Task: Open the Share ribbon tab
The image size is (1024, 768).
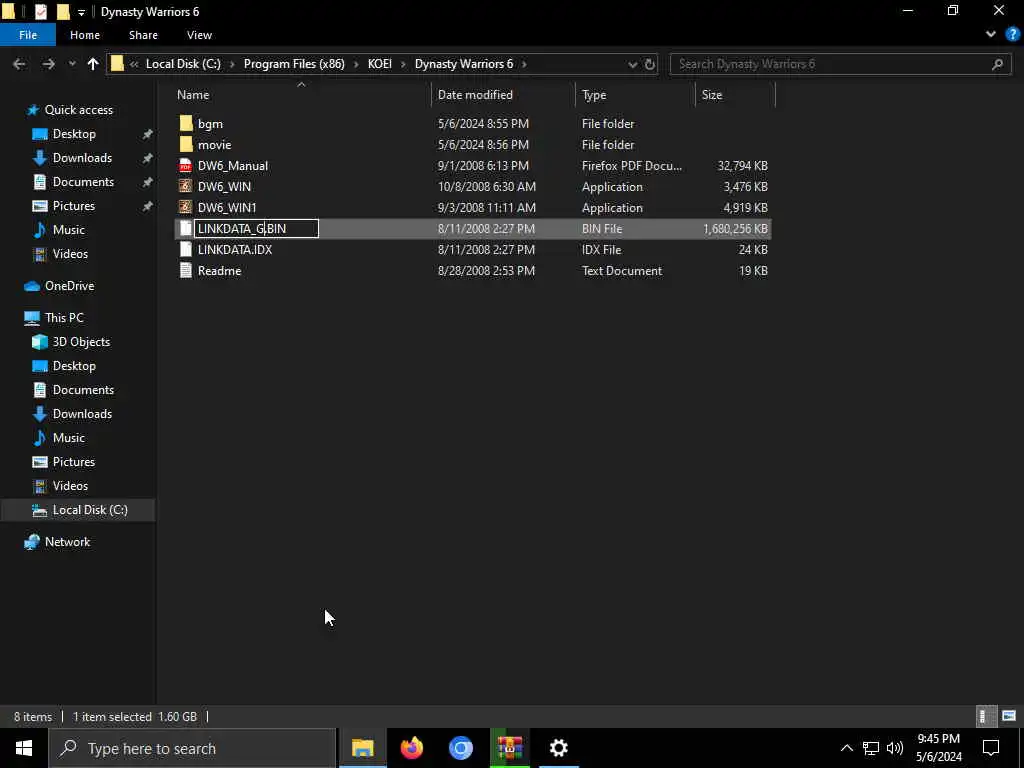Action: coord(143,35)
